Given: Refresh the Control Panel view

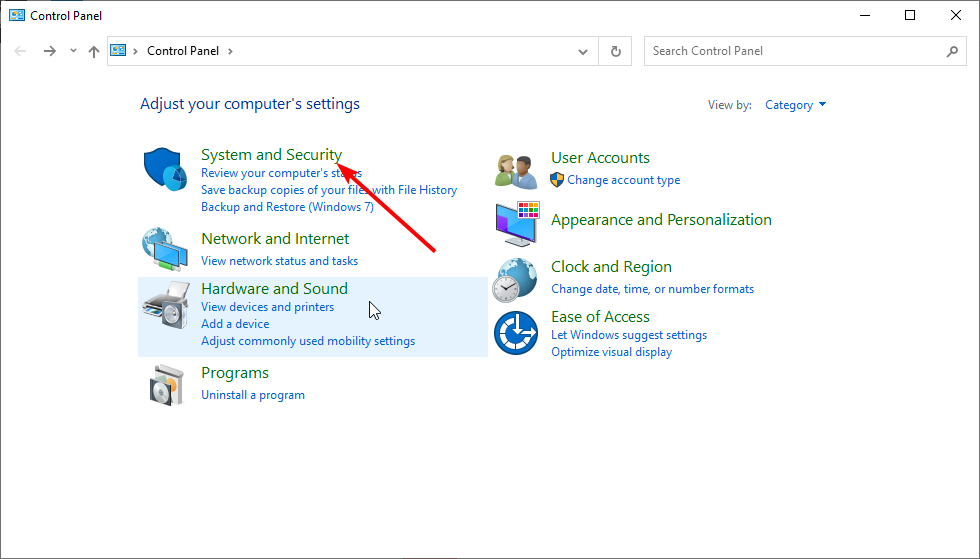Looking at the screenshot, I should coord(616,51).
